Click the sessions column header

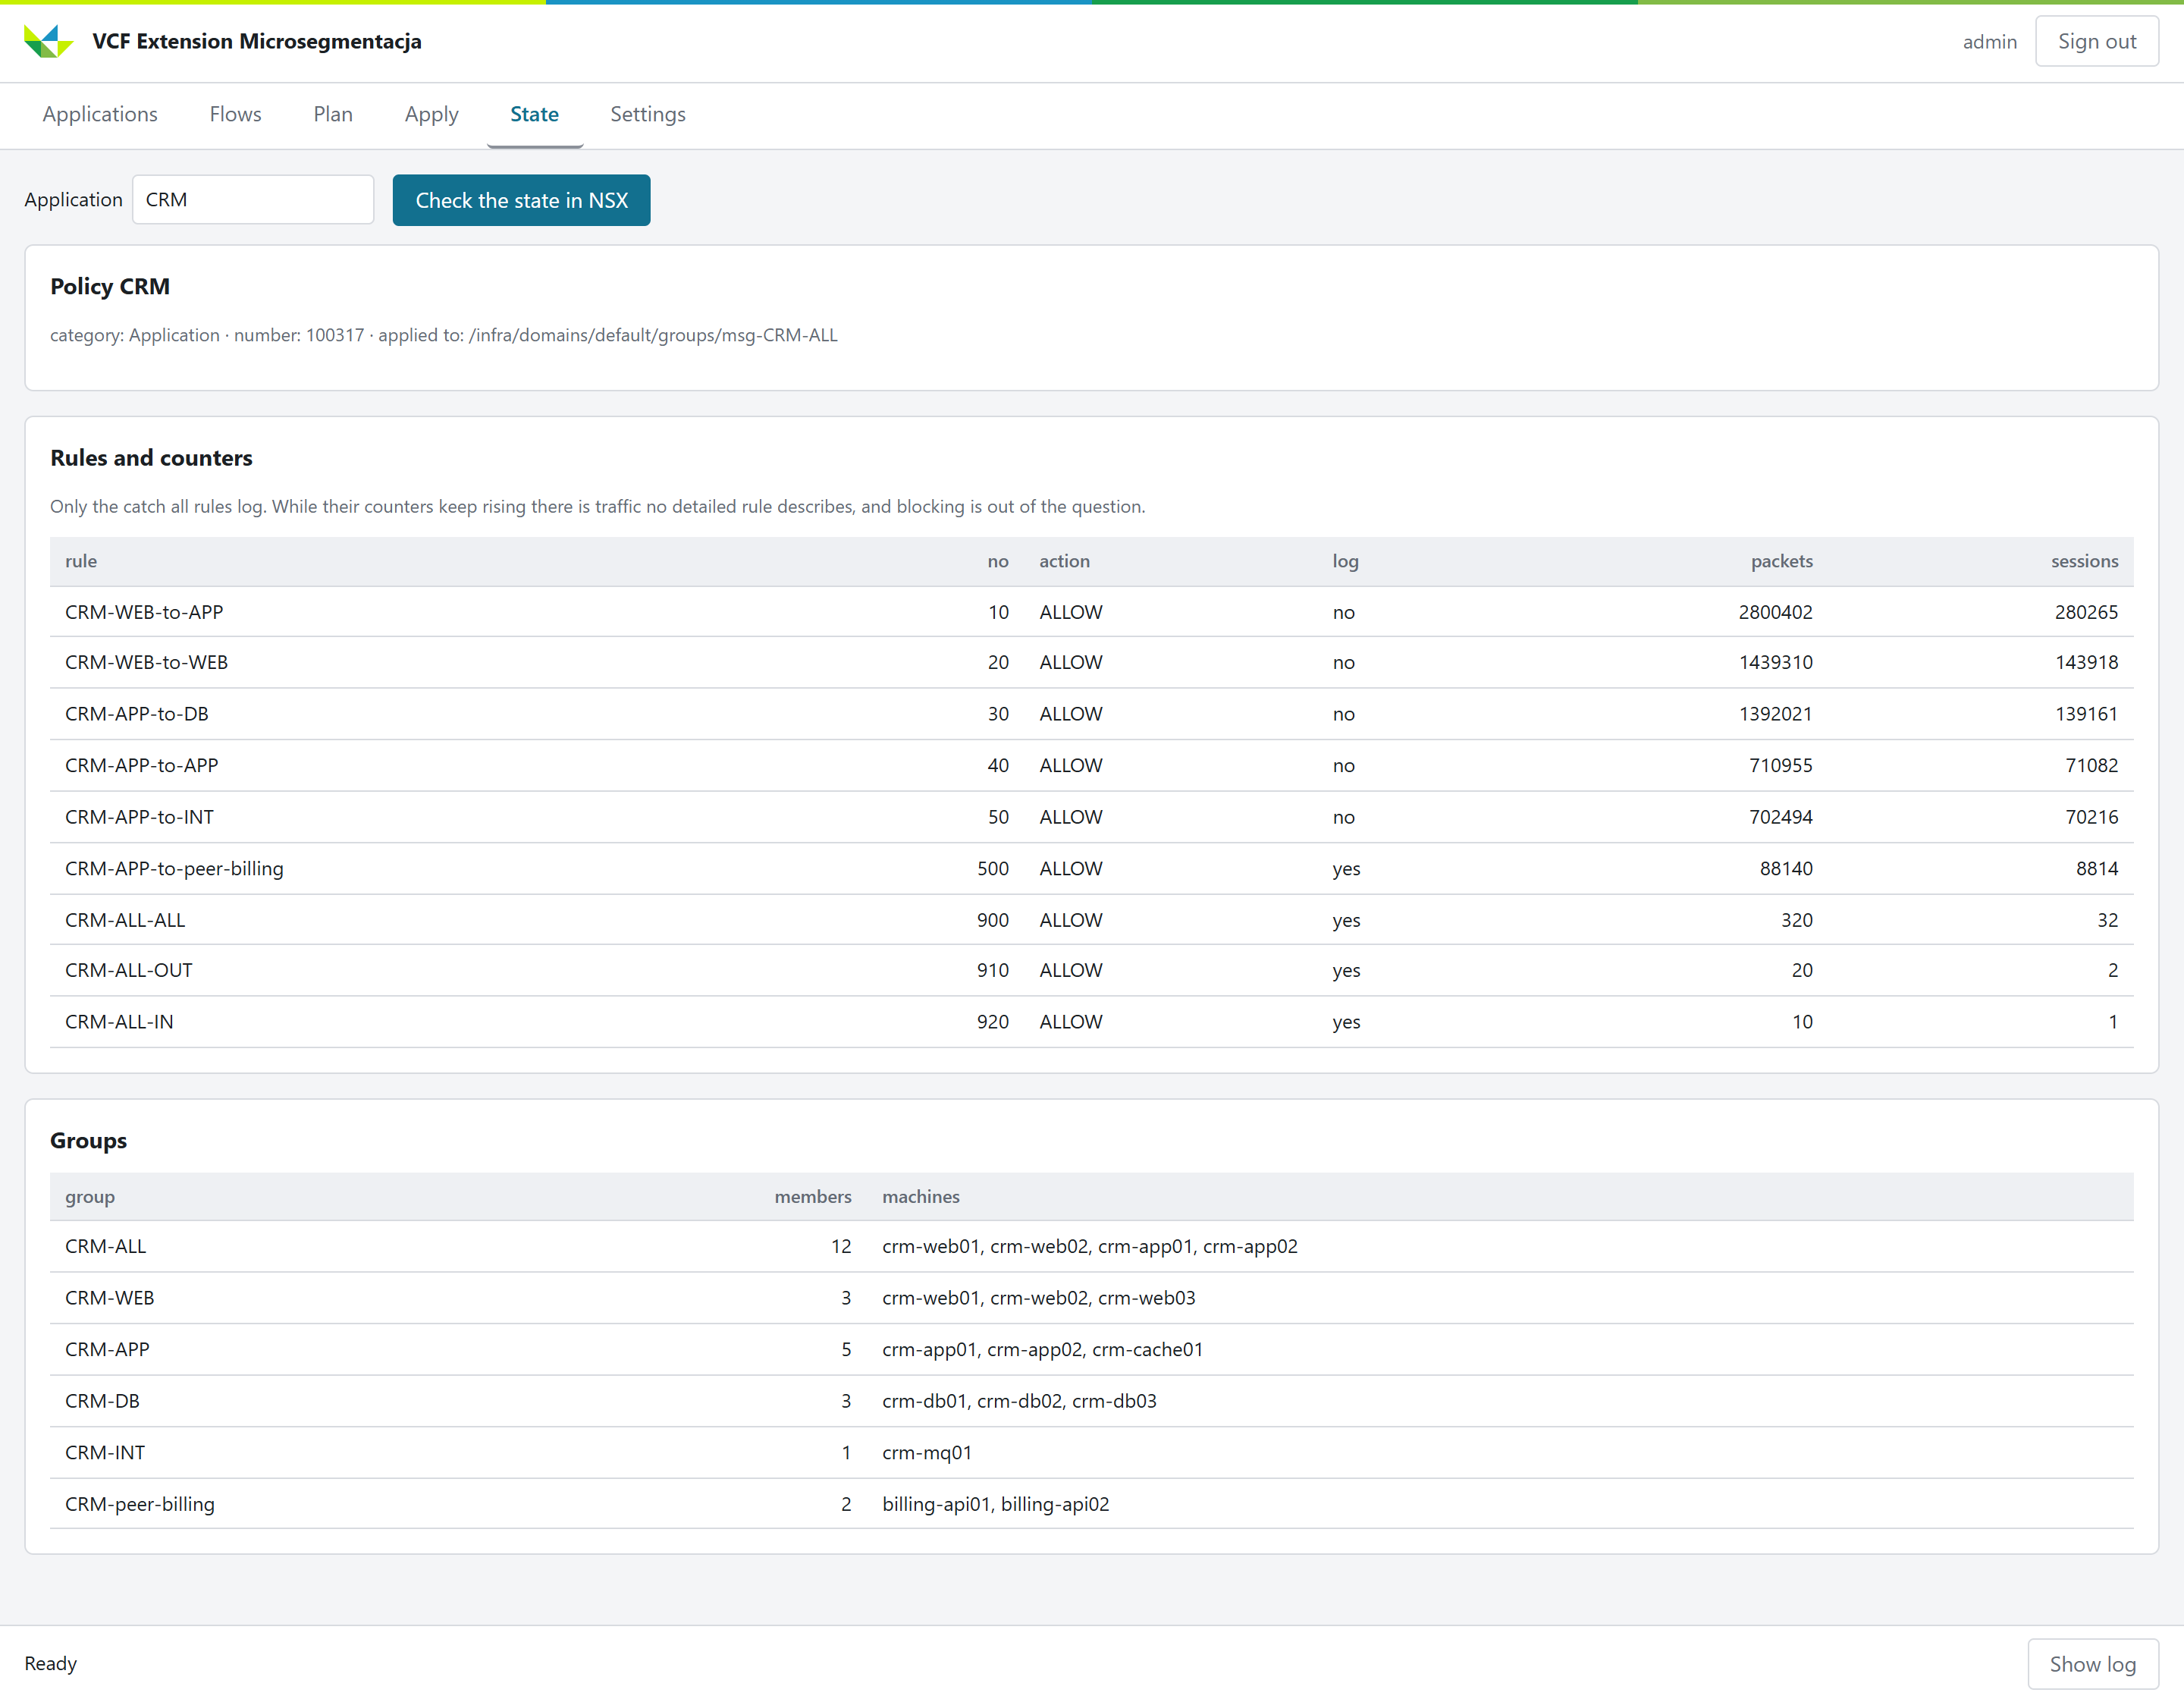[2084, 561]
